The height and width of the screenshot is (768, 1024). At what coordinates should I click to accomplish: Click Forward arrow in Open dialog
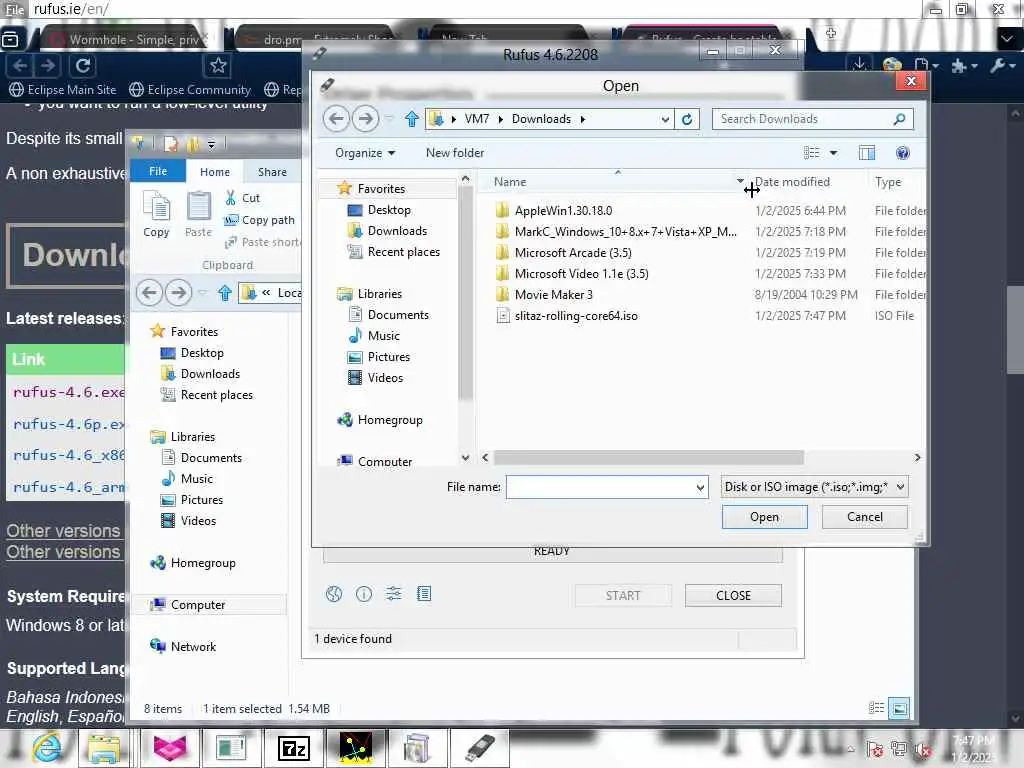(x=365, y=119)
